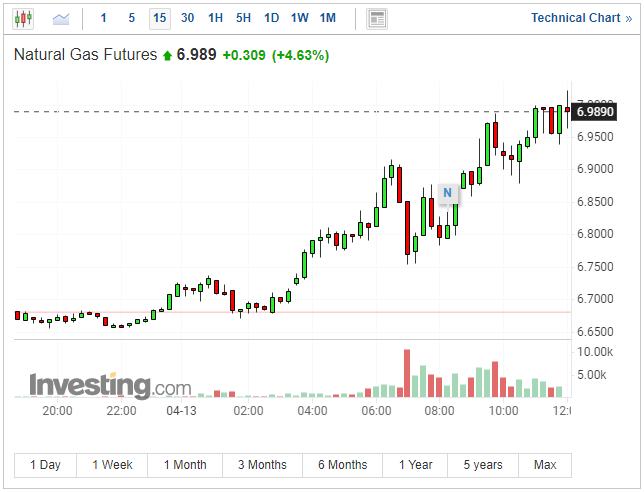
Task: Switch to area chart type icon
Action: click(61, 18)
